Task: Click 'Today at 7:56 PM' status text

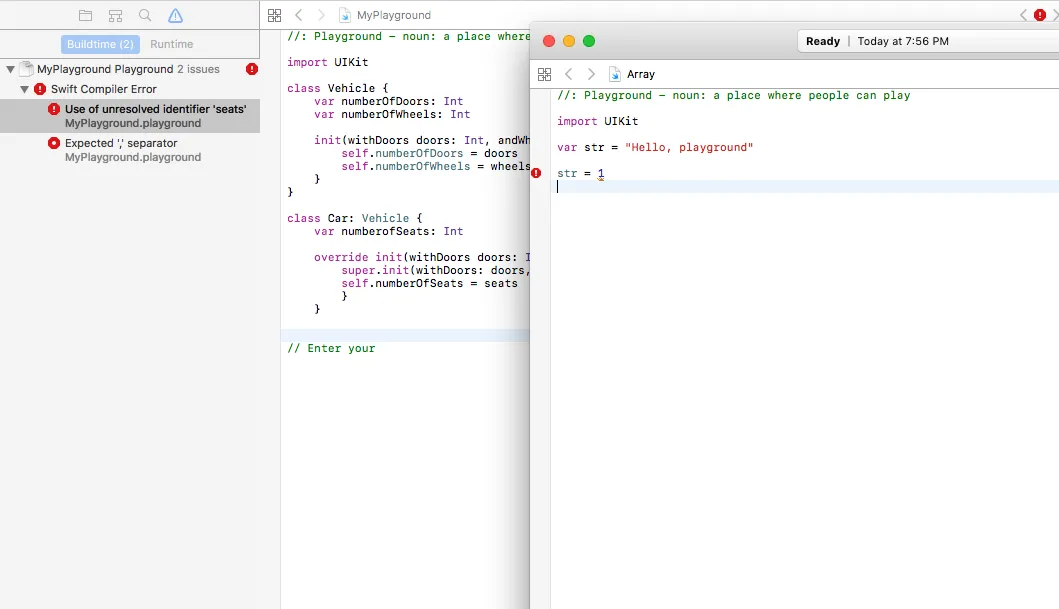Action: click(903, 41)
